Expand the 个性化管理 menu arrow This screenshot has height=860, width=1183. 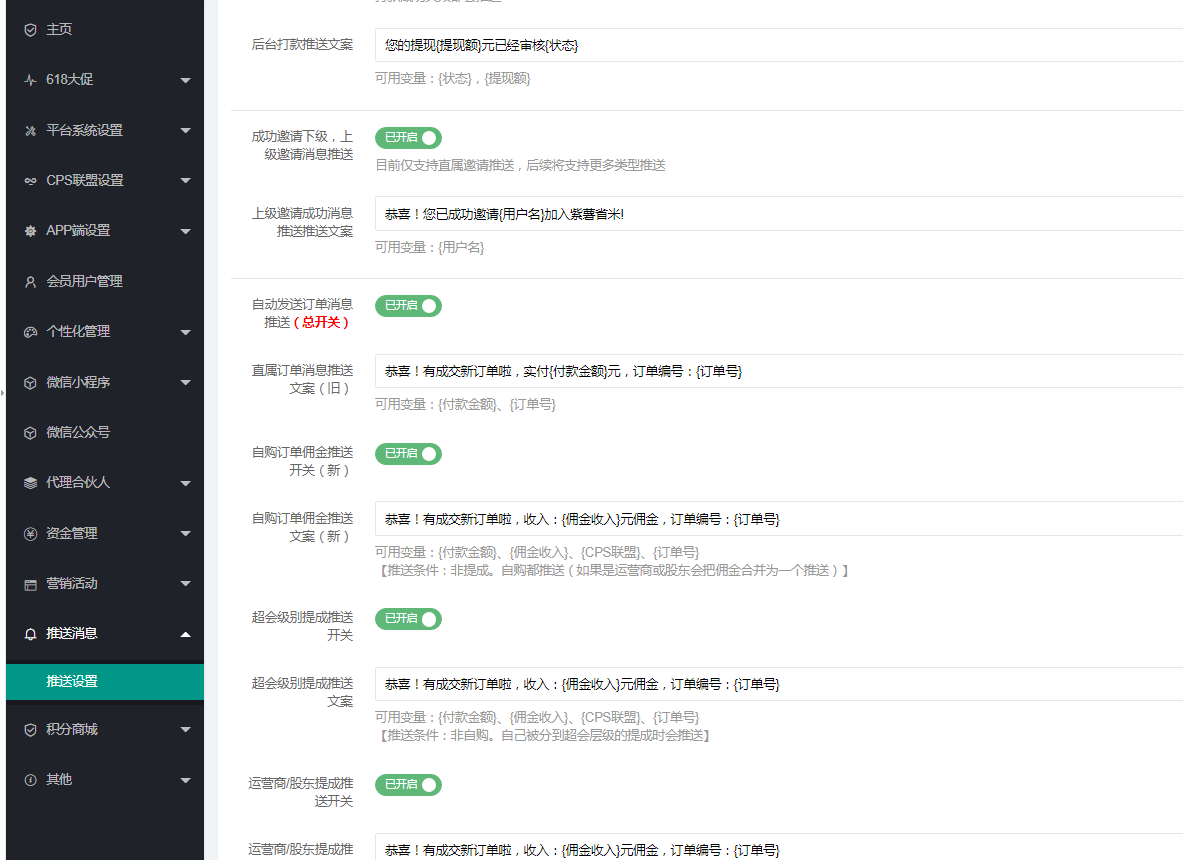point(186,332)
